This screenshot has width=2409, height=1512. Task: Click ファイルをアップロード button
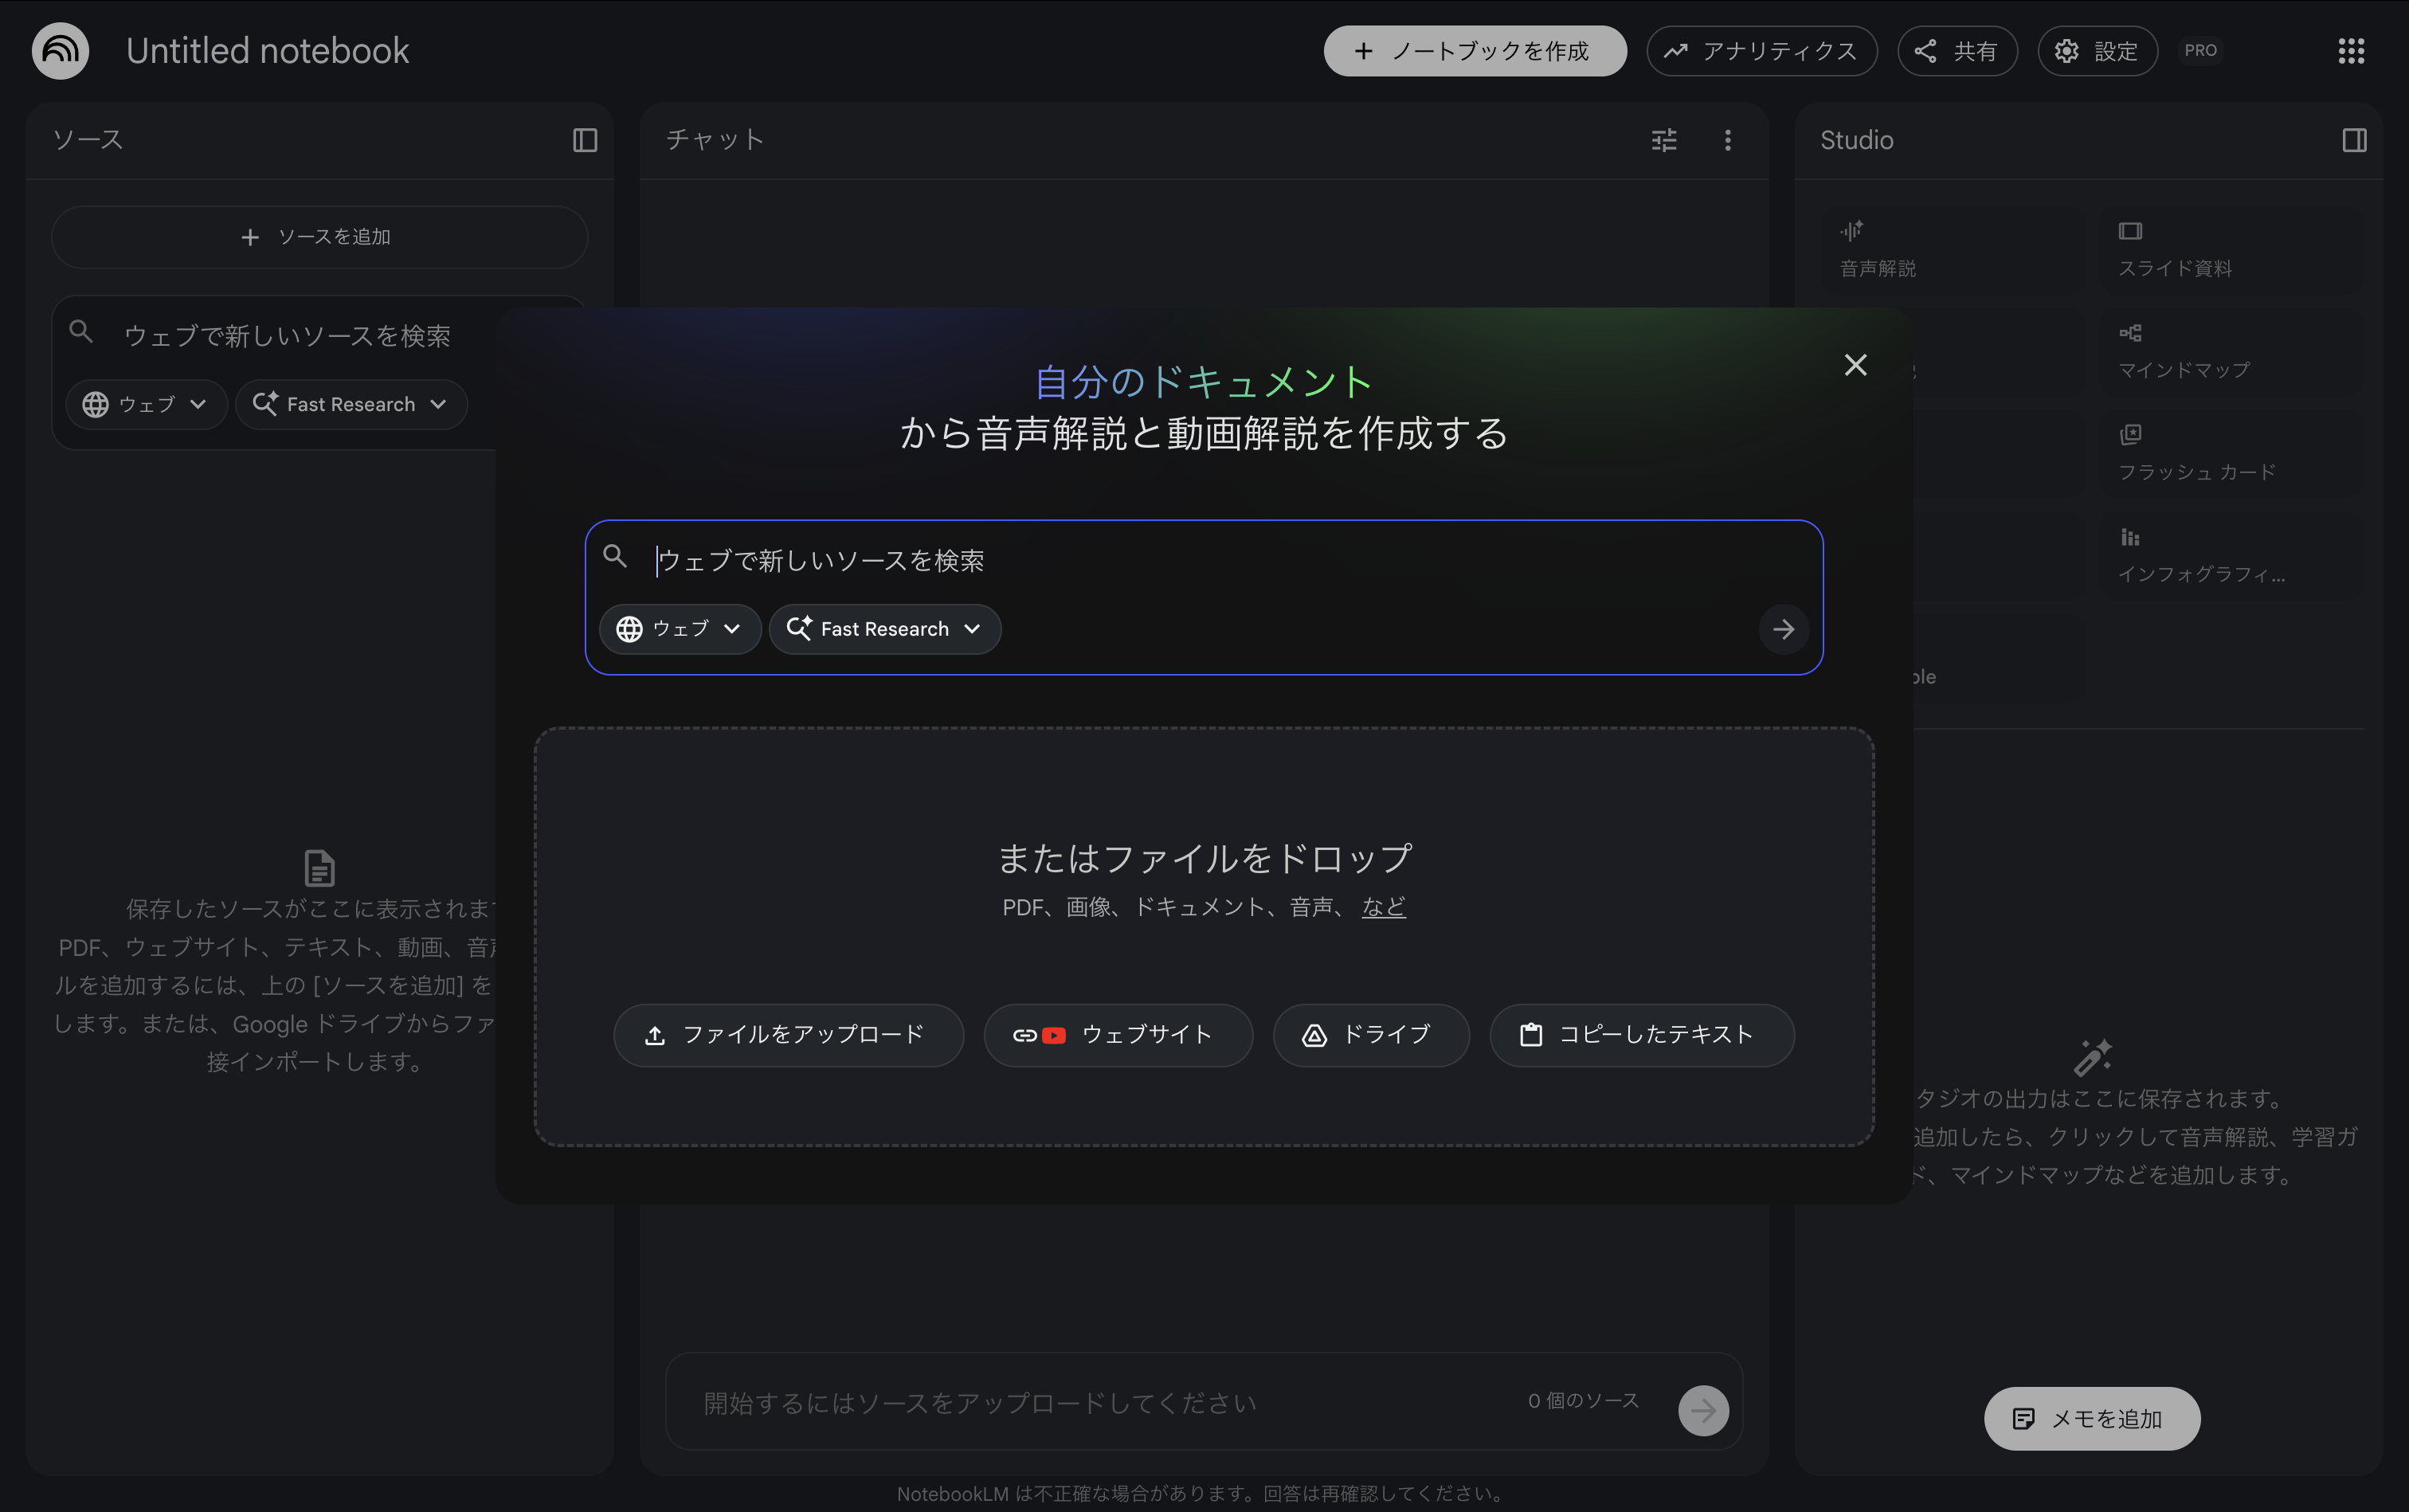point(788,1035)
